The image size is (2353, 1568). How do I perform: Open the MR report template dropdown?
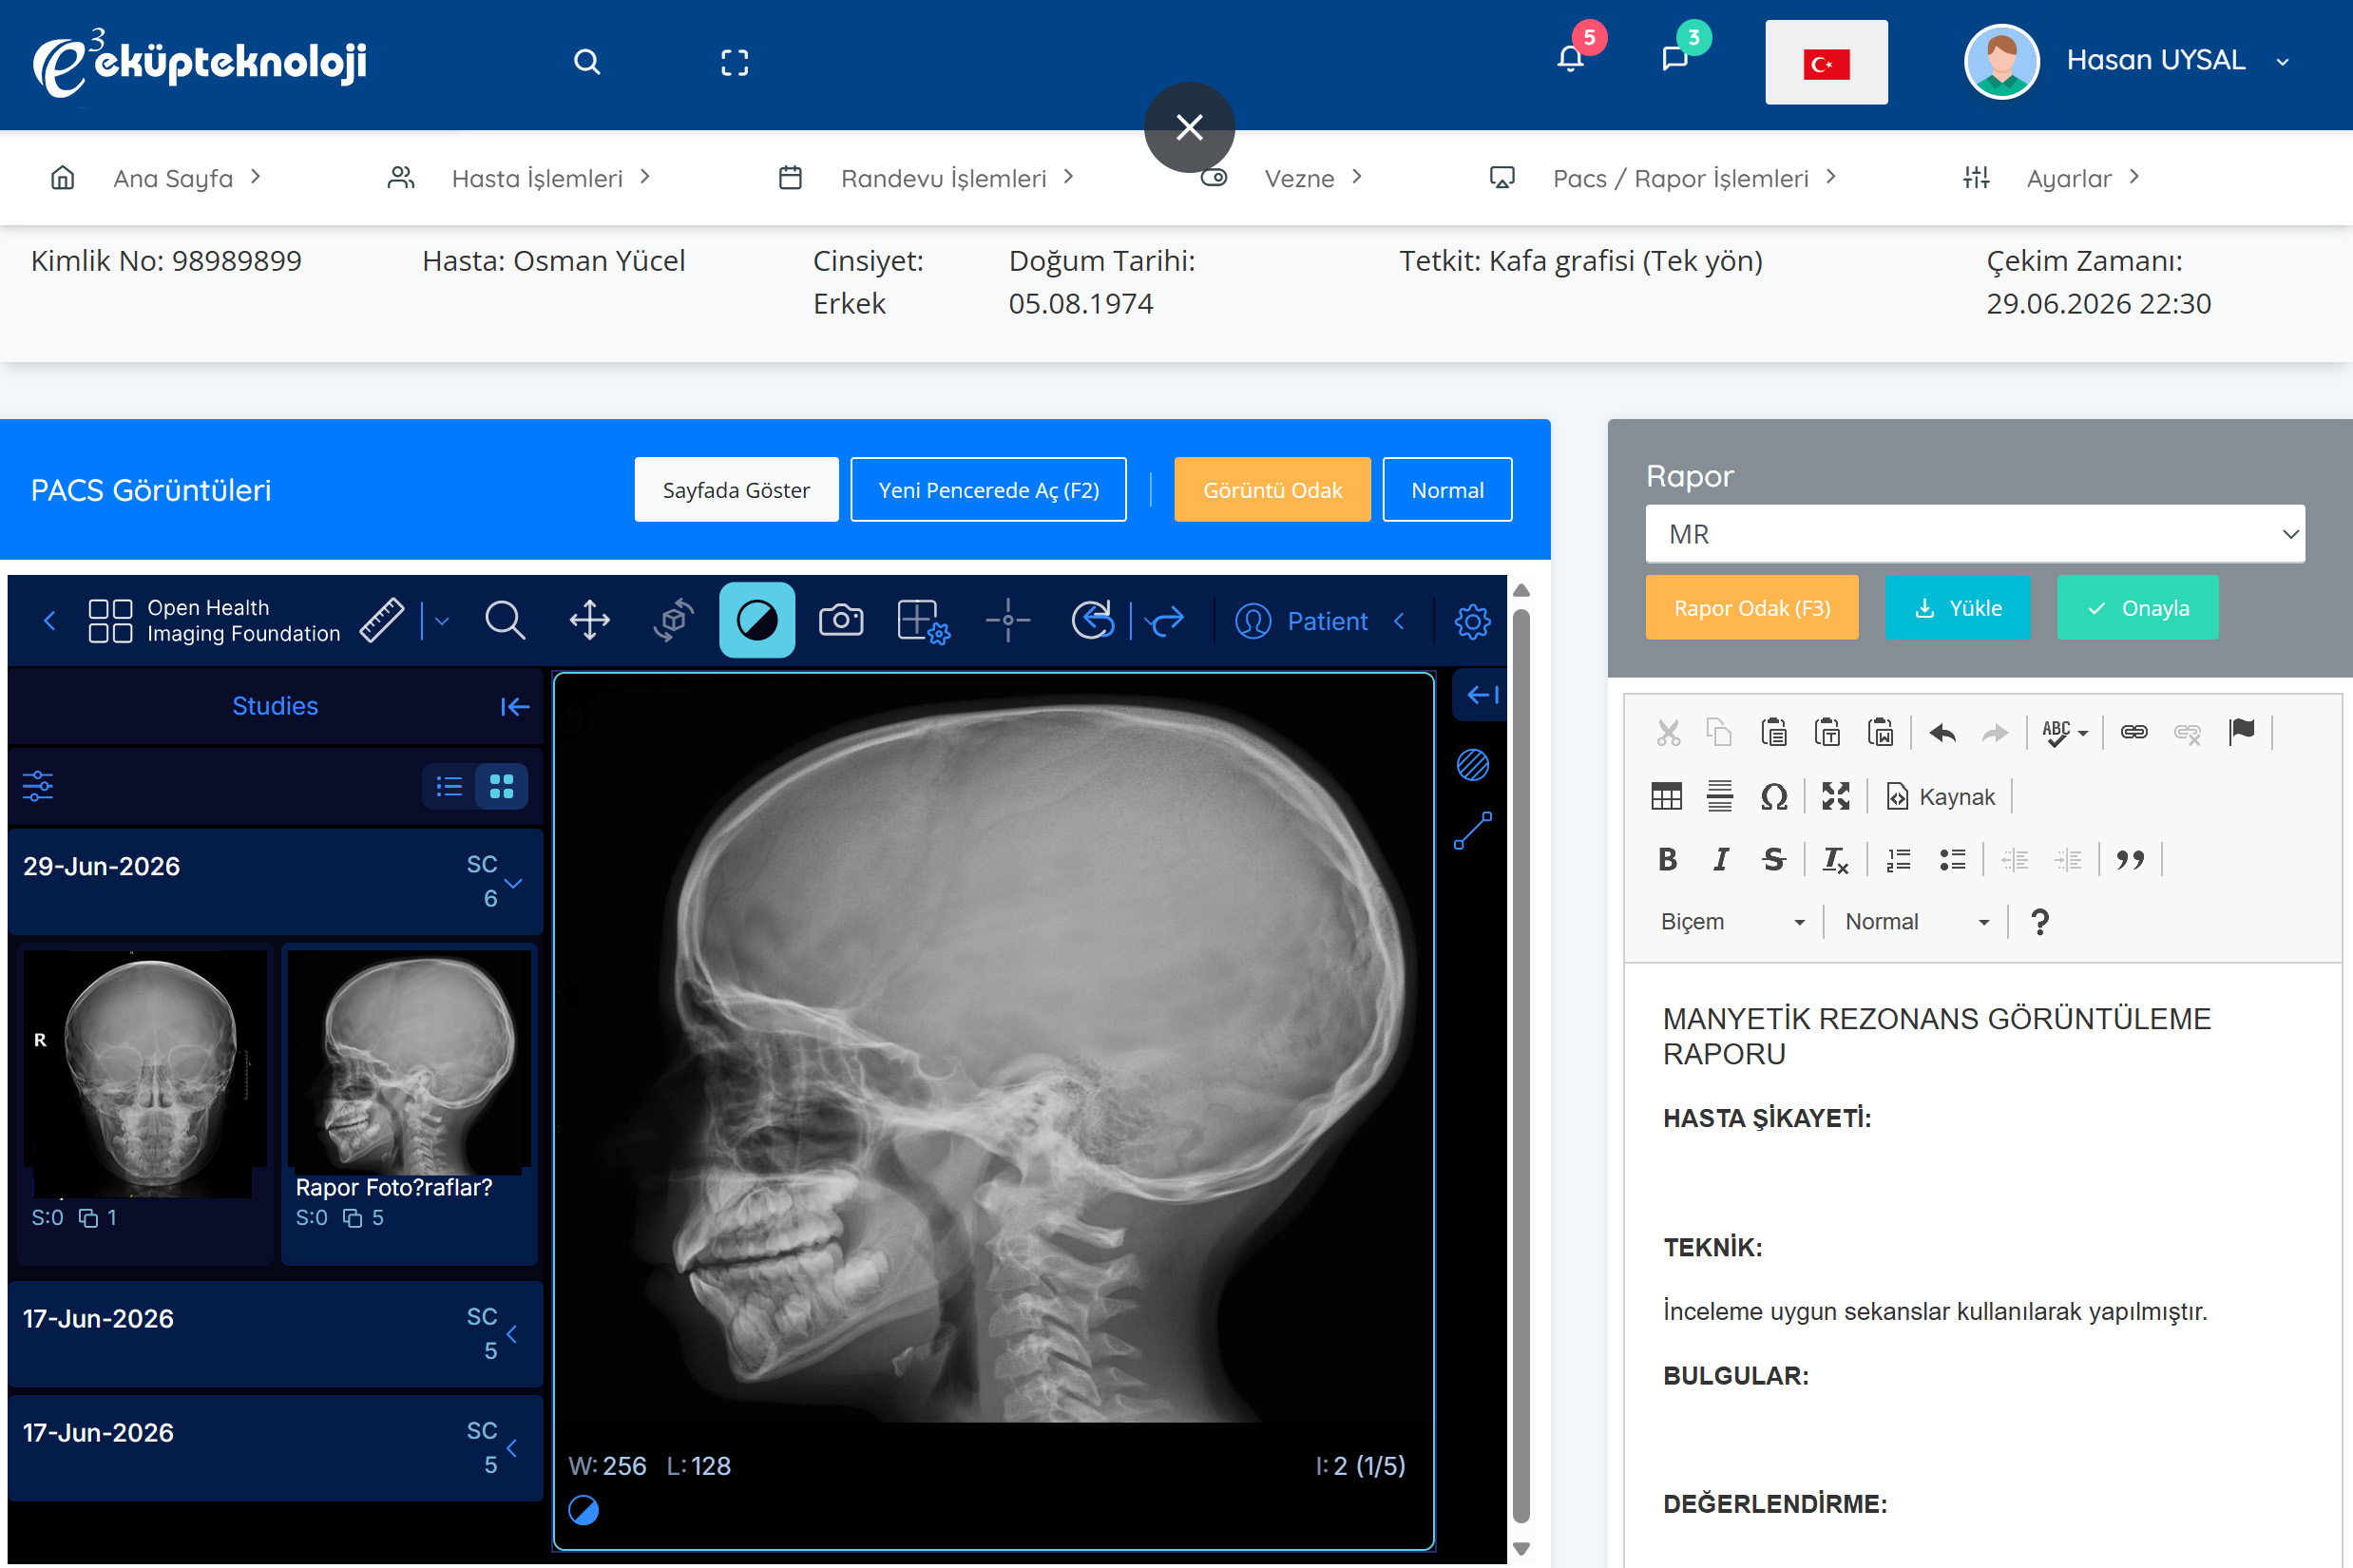(x=1975, y=534)
